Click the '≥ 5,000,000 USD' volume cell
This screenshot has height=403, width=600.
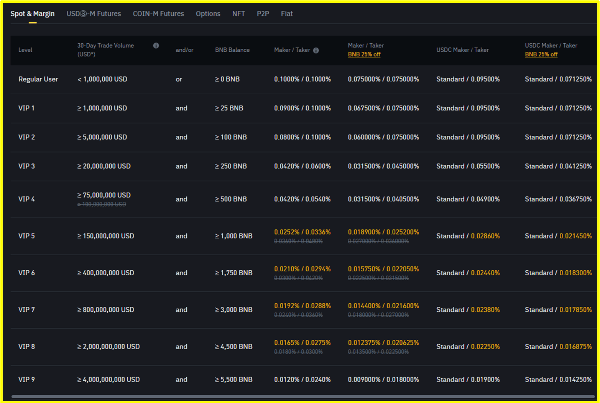(x=102, y=137)
